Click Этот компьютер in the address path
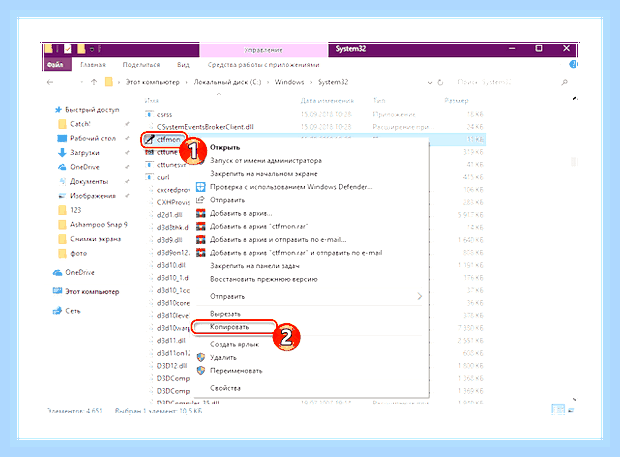Screen dimensions: 620x457 (152, 82)
